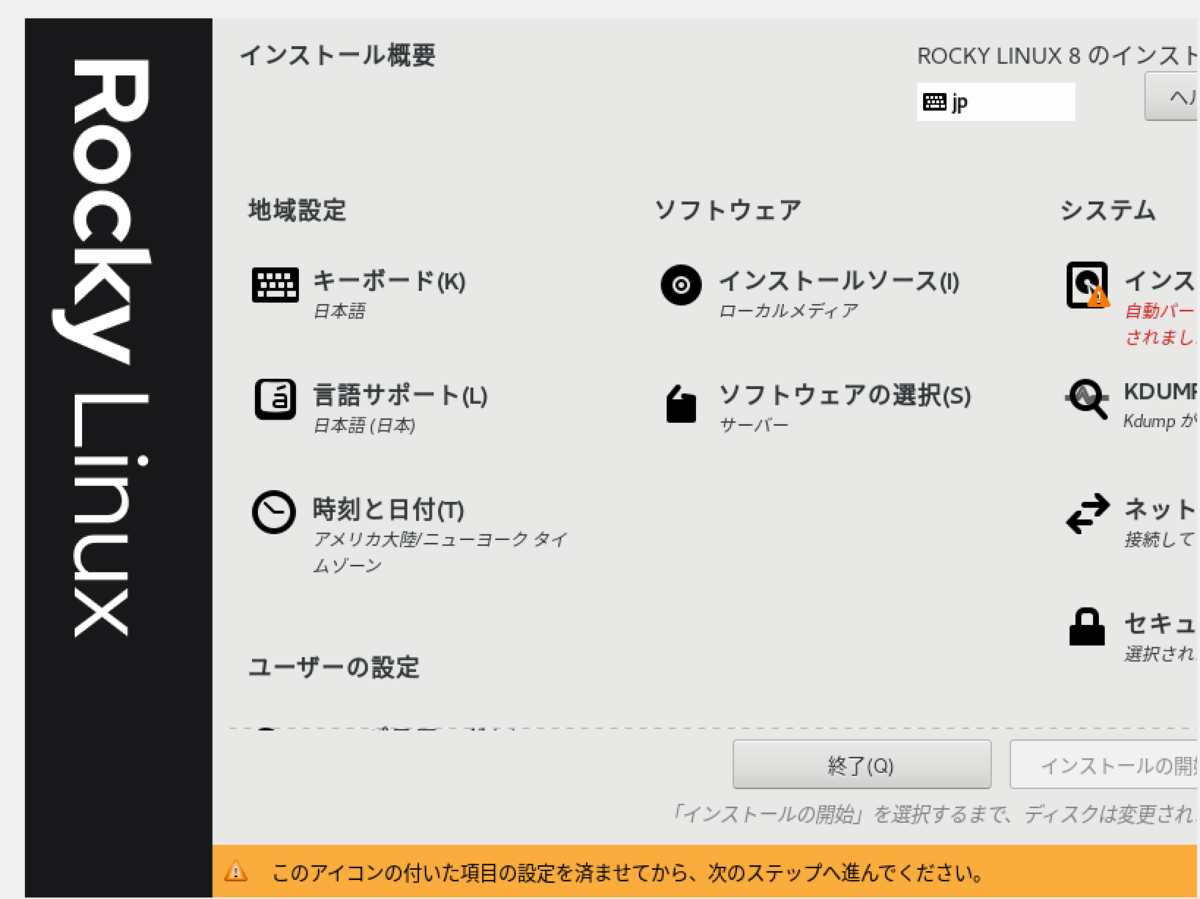The image size is (1200, 899).
Task: Click the アメリカ大陸/ニューヨーク timezone text
Action: point(441,552)
